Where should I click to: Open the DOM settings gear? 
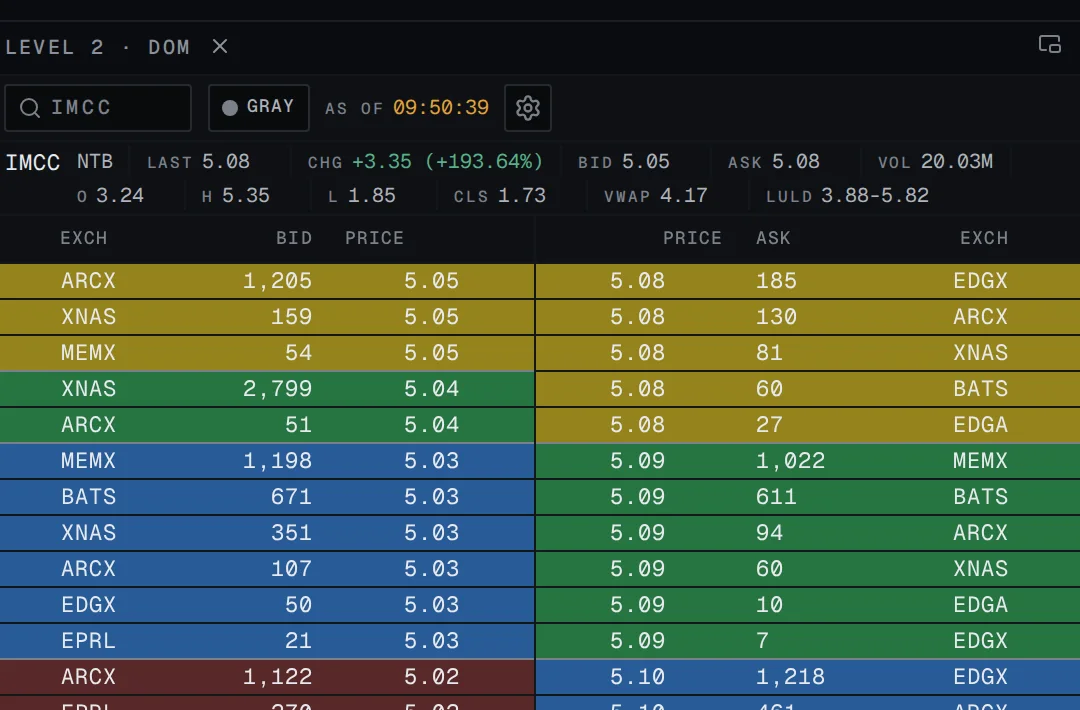[528, 108]
